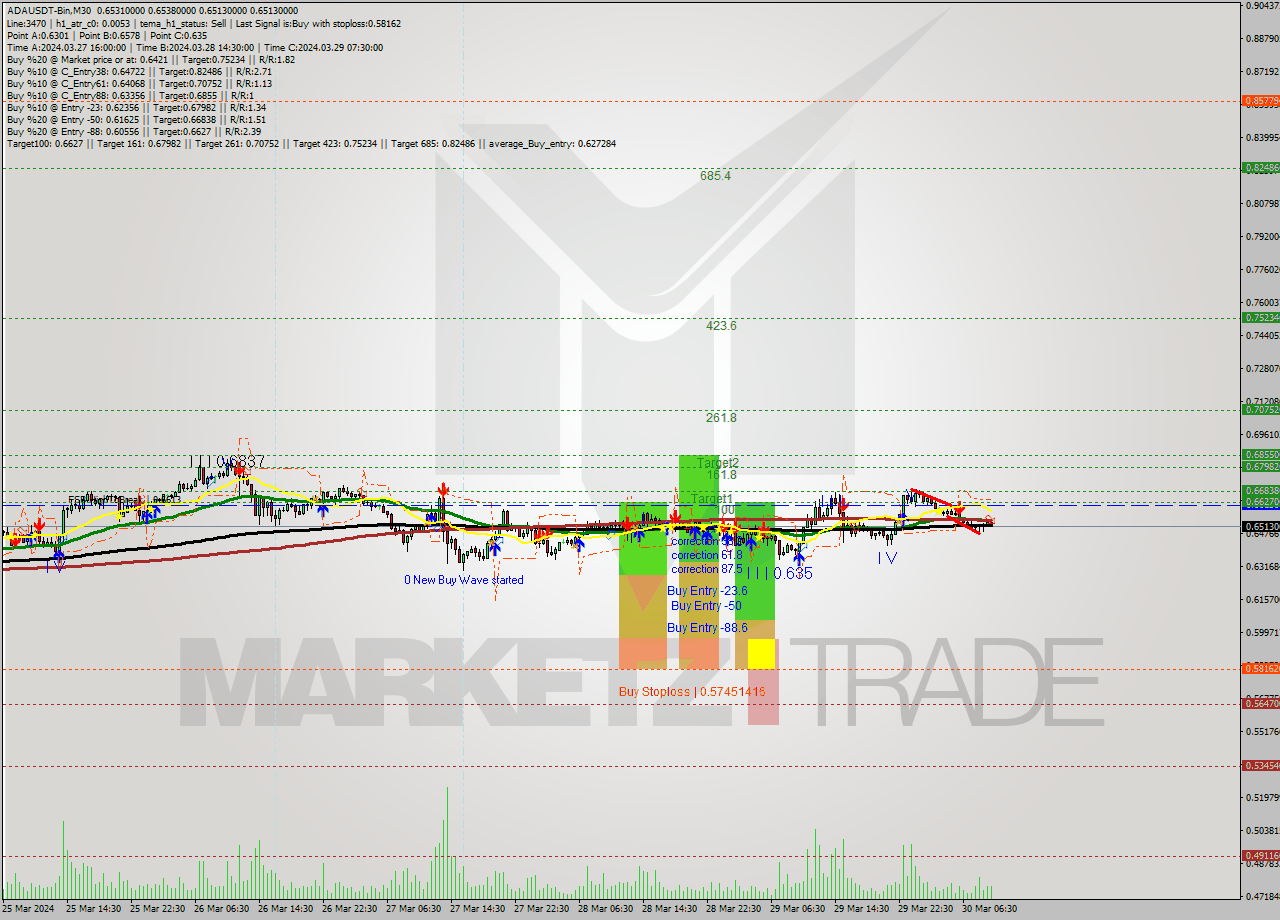Click the orange 0.85779 price tag
Viewport: 1280px width, 920px height.
point(1260,101)
